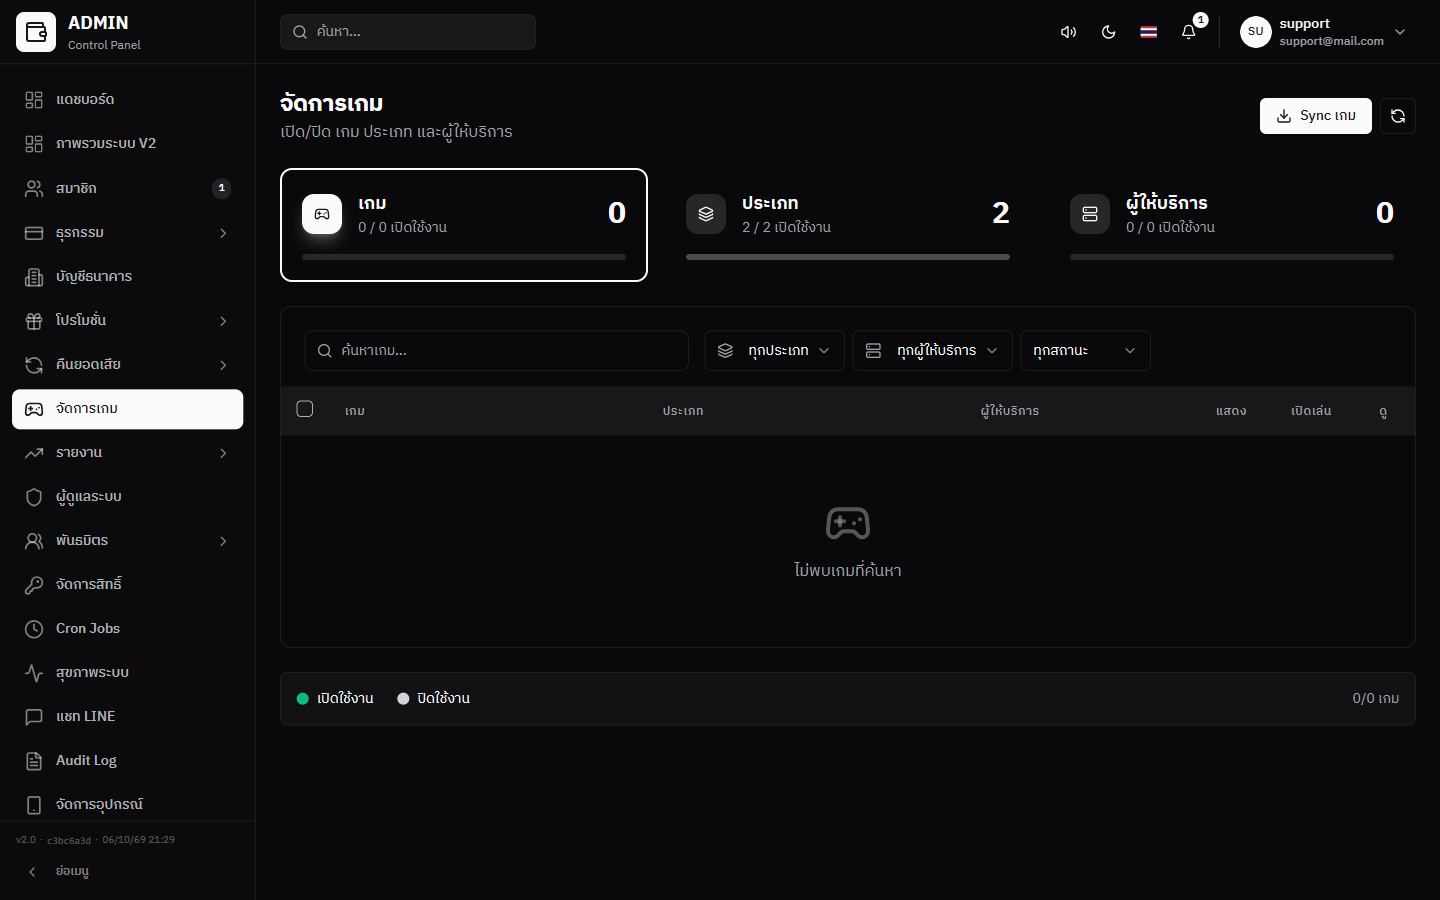Click the แสดง column header
Viewport: 1440px width, 900px height.
pos(1231,411)
